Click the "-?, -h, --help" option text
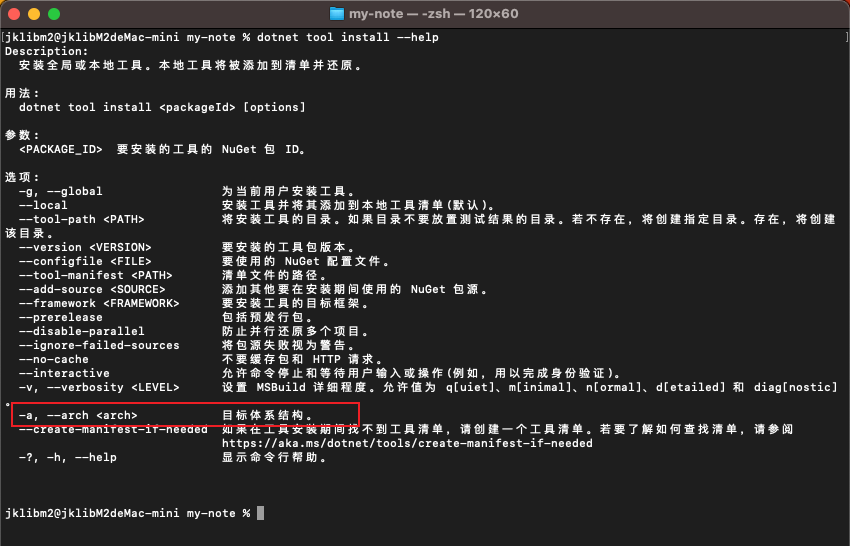Viewport: 850px width, 546px height. (x=67, y=457)
